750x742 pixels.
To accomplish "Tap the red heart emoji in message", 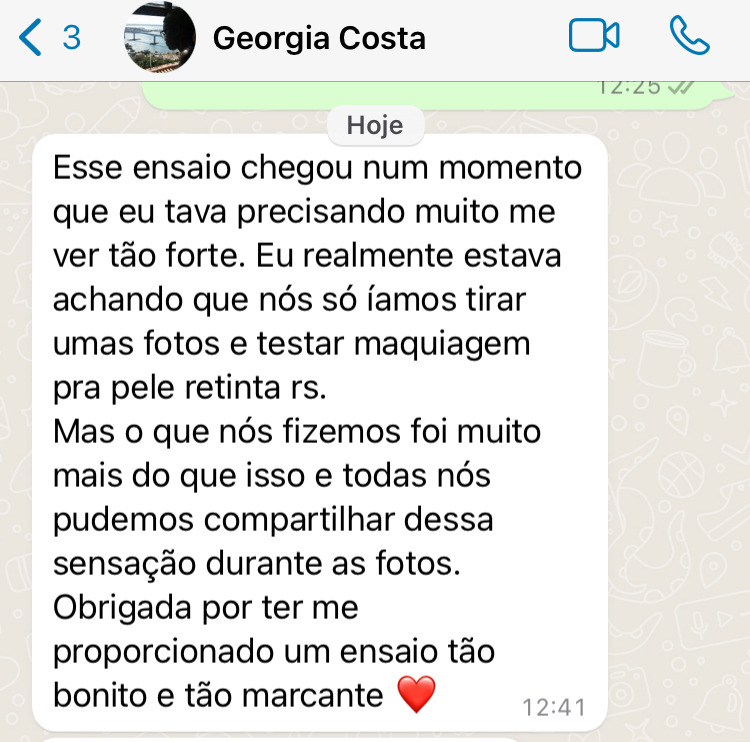I will tap(416, 694).
